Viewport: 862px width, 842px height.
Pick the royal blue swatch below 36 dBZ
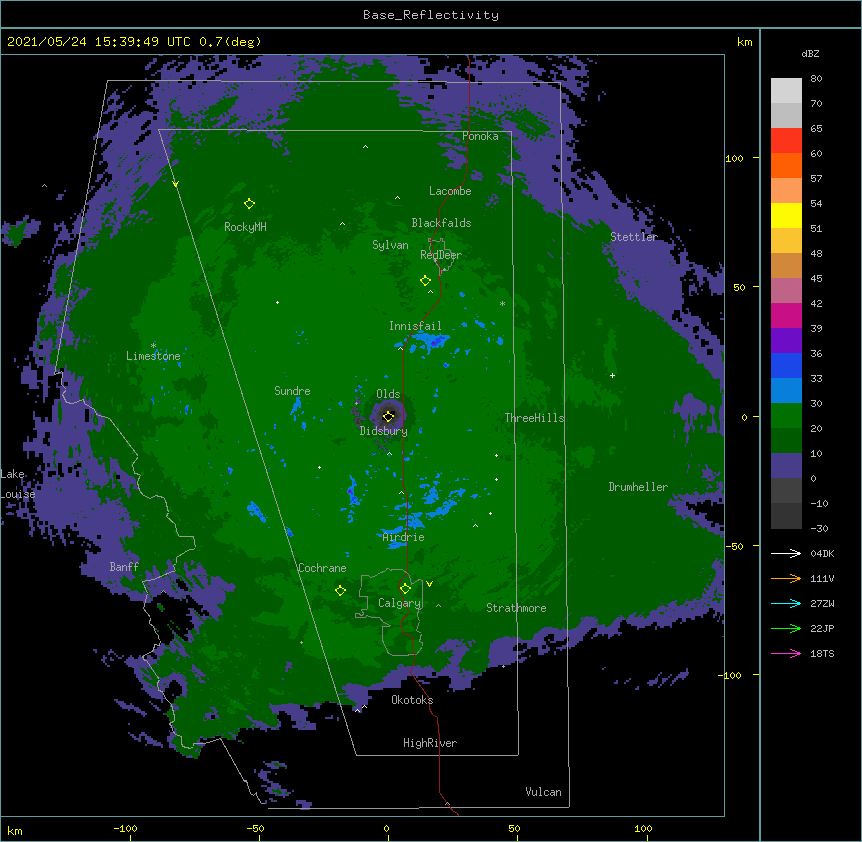point(786,365)
